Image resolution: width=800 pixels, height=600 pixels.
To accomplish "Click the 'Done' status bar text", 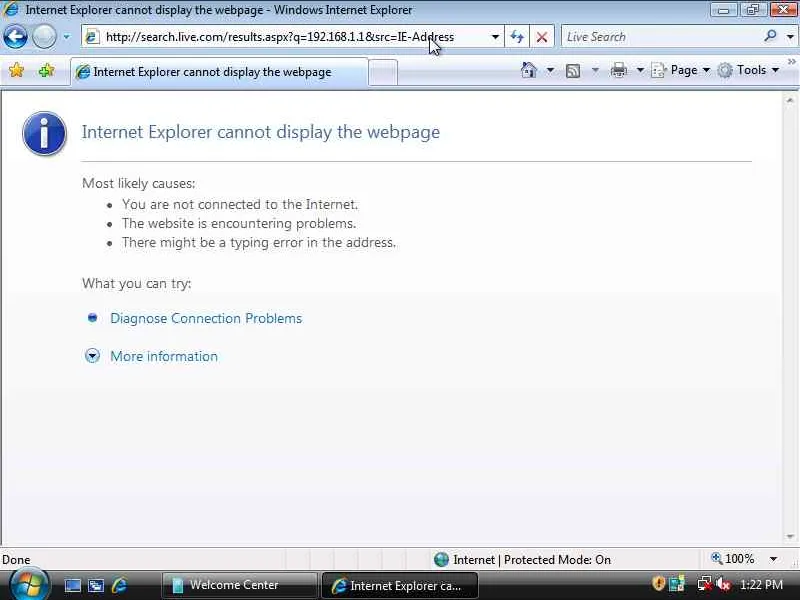I will (x=16, y=560).
